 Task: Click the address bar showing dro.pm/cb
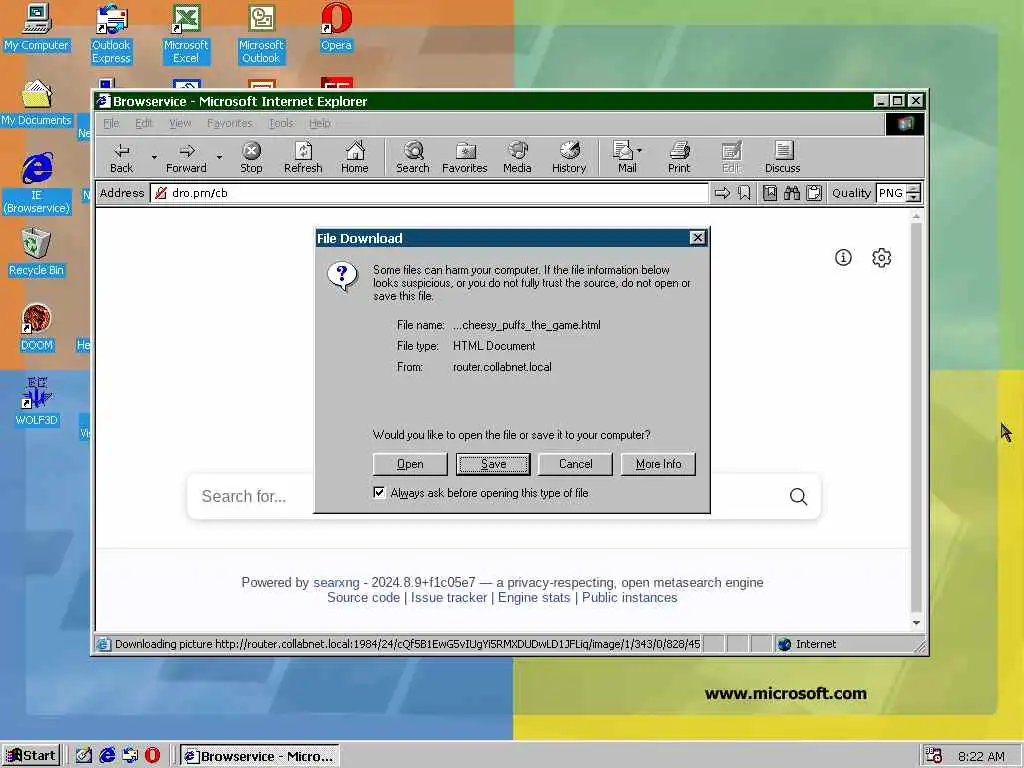pyautogui.click(x=430, y=193)
